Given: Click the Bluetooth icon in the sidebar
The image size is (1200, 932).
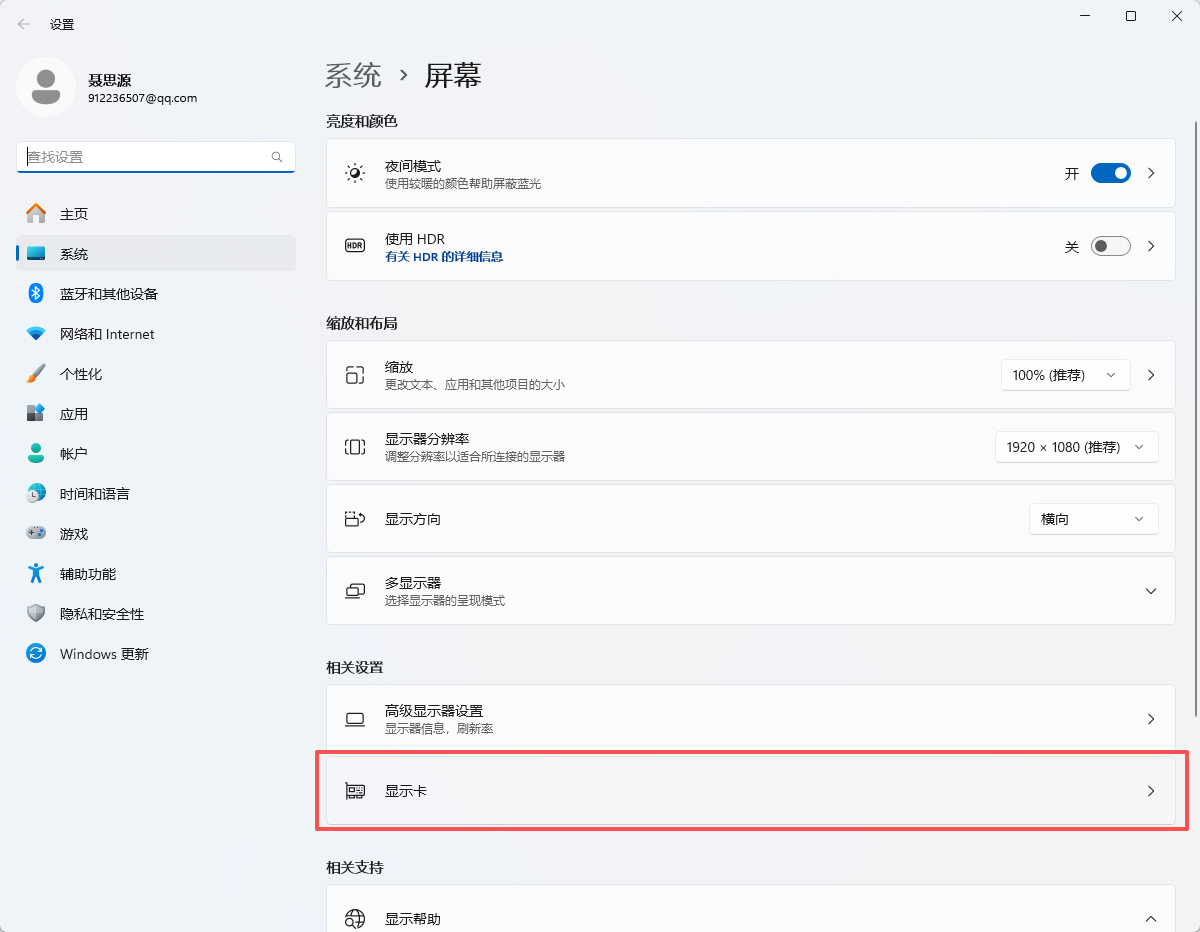Looking at the screenshot, I should 36,294.
